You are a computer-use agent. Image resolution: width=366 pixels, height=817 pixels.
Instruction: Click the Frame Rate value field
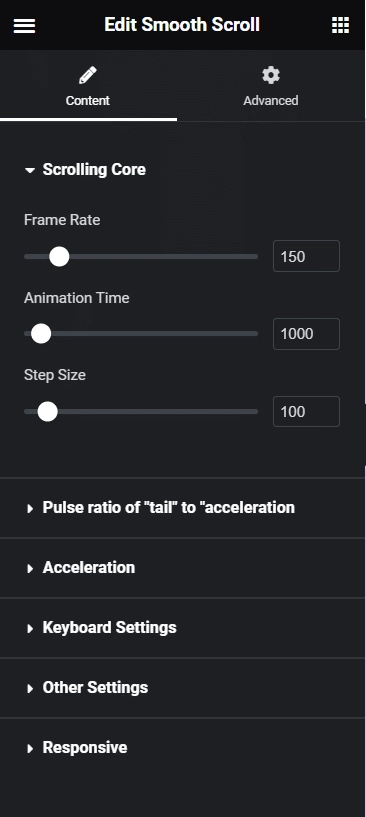coord(306,256)
